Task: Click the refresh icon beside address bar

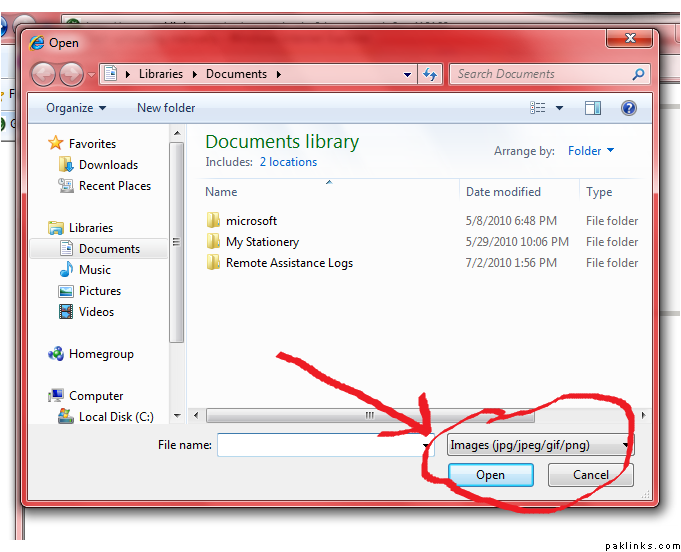Action: (x=430, y=74)
